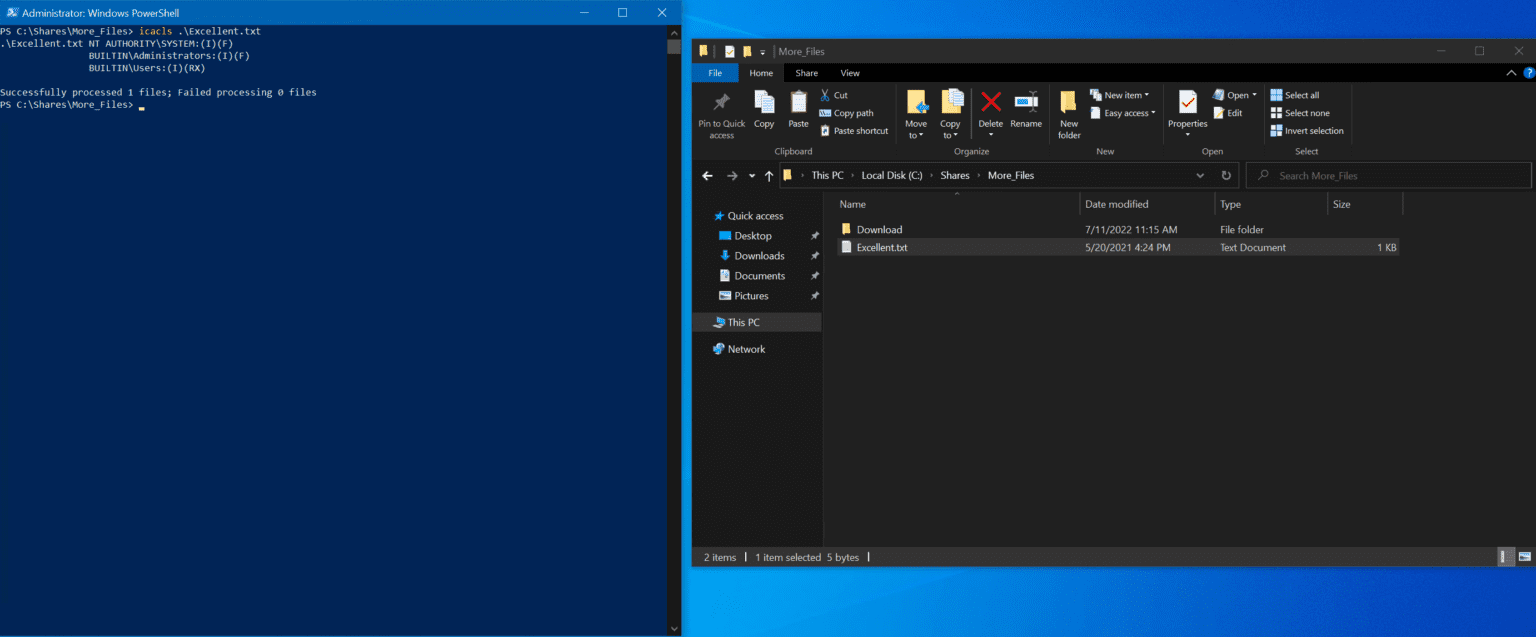The image size is (1536, 637).
Task: Create a New folder from ribbon
Action: tap(1069, 104)
